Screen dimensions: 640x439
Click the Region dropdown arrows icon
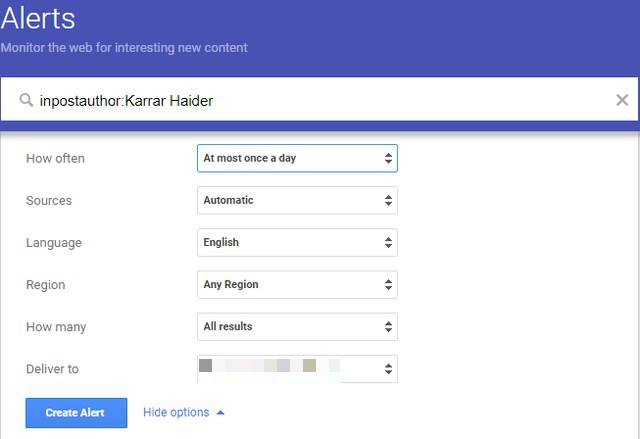click(388, 284)
